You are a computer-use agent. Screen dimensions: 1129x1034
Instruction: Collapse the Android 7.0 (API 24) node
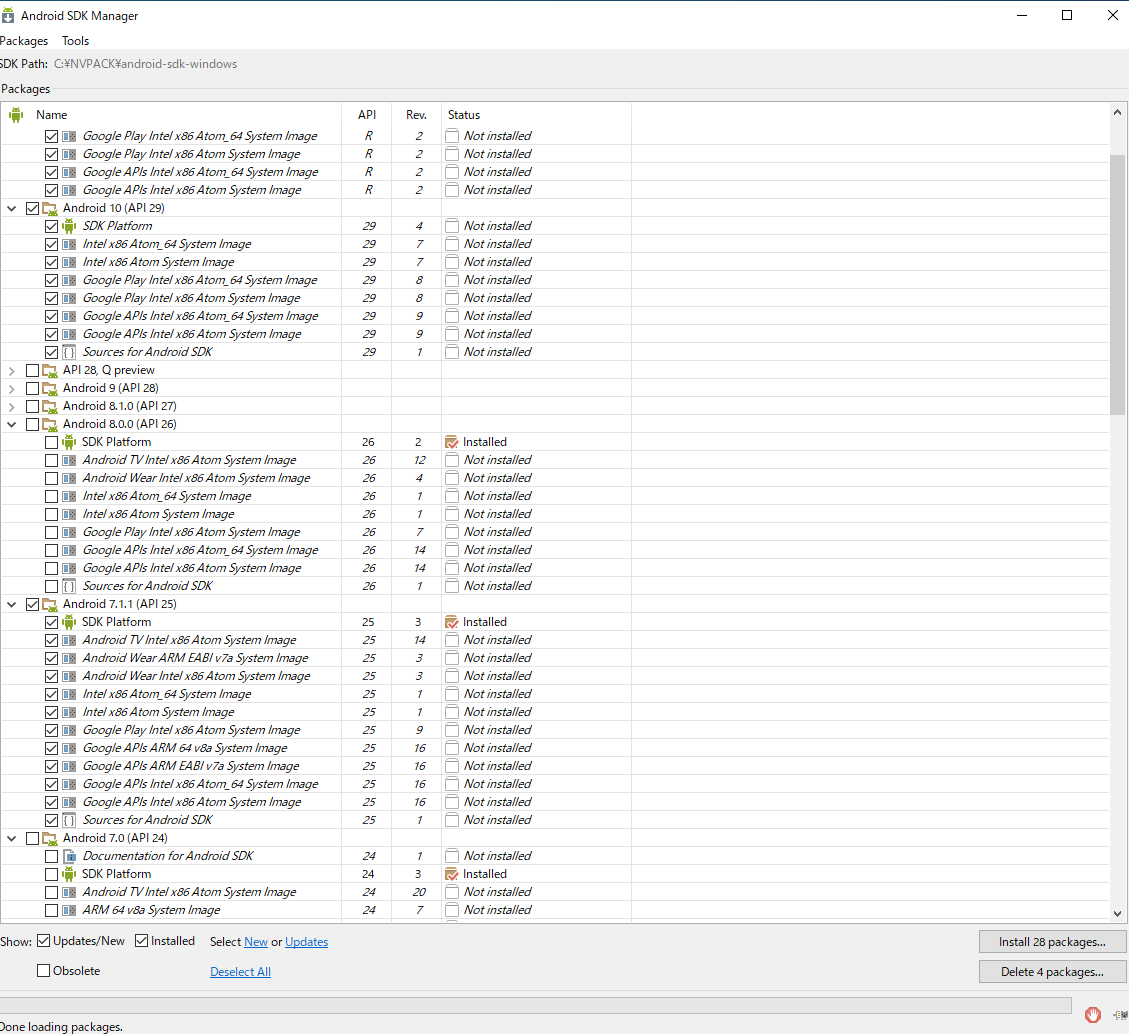12,839
